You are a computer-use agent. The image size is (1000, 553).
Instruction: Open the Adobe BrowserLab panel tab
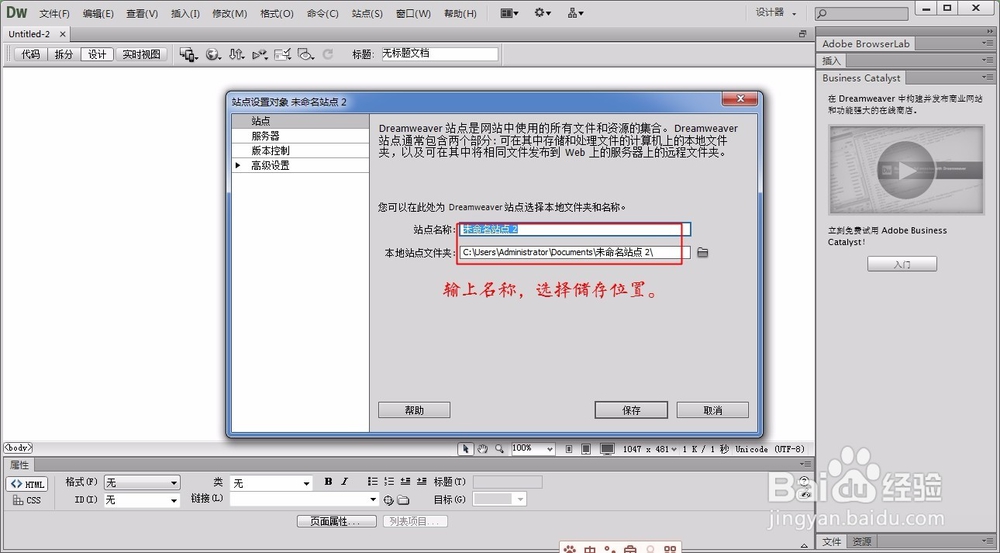pyautogui.click(x=865, y=44)
